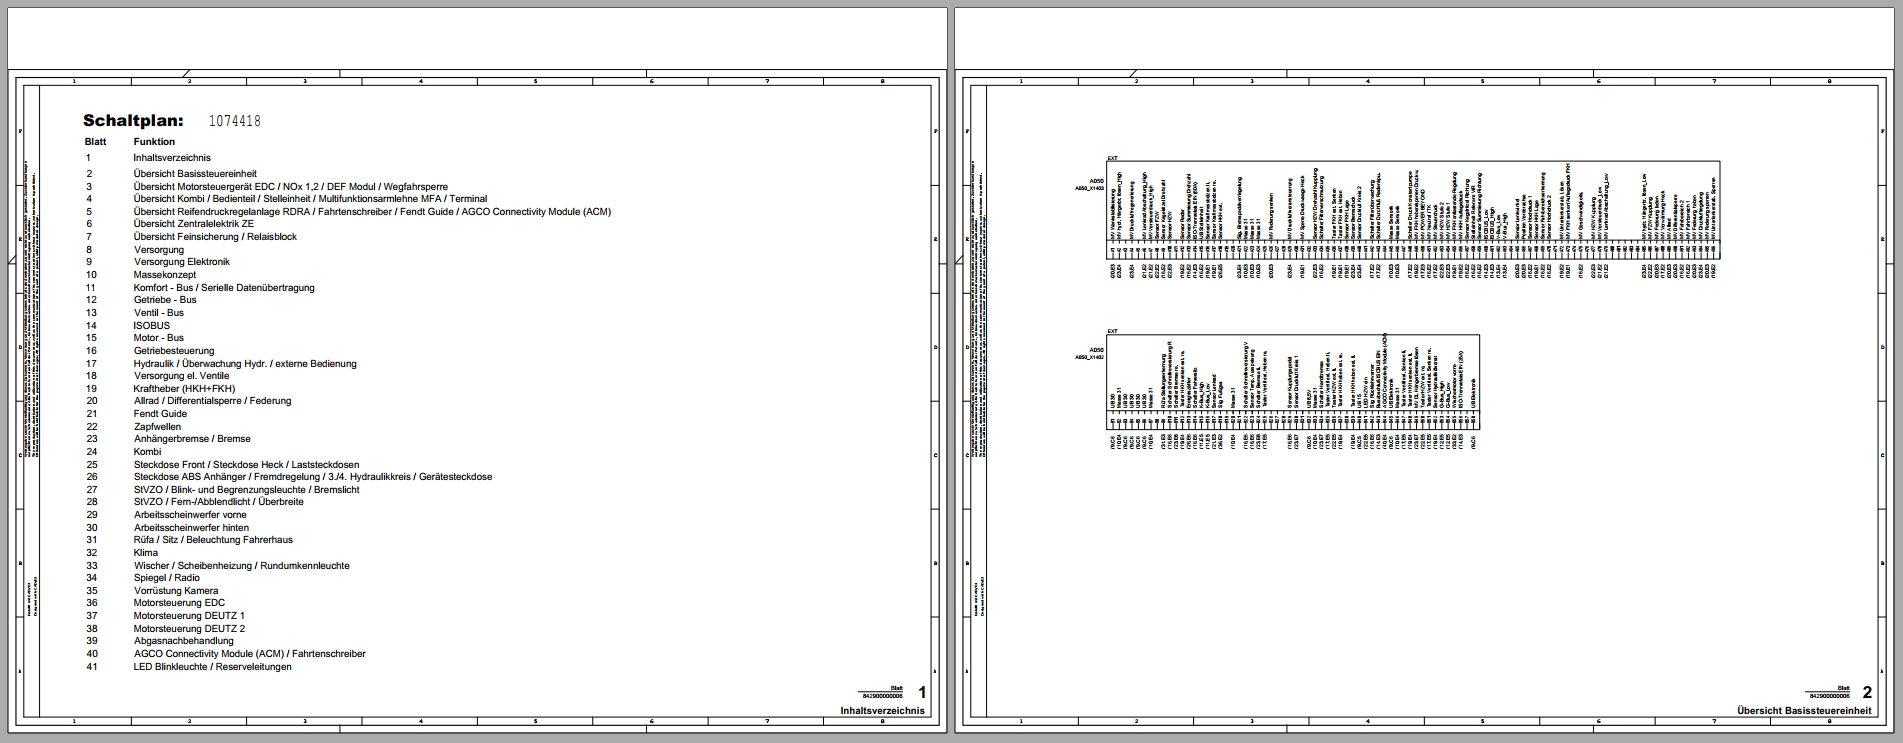
Task: Select 'Hydraulik / Überwachung Hydr. / externe Bedienung'
Action: (245, 364)
